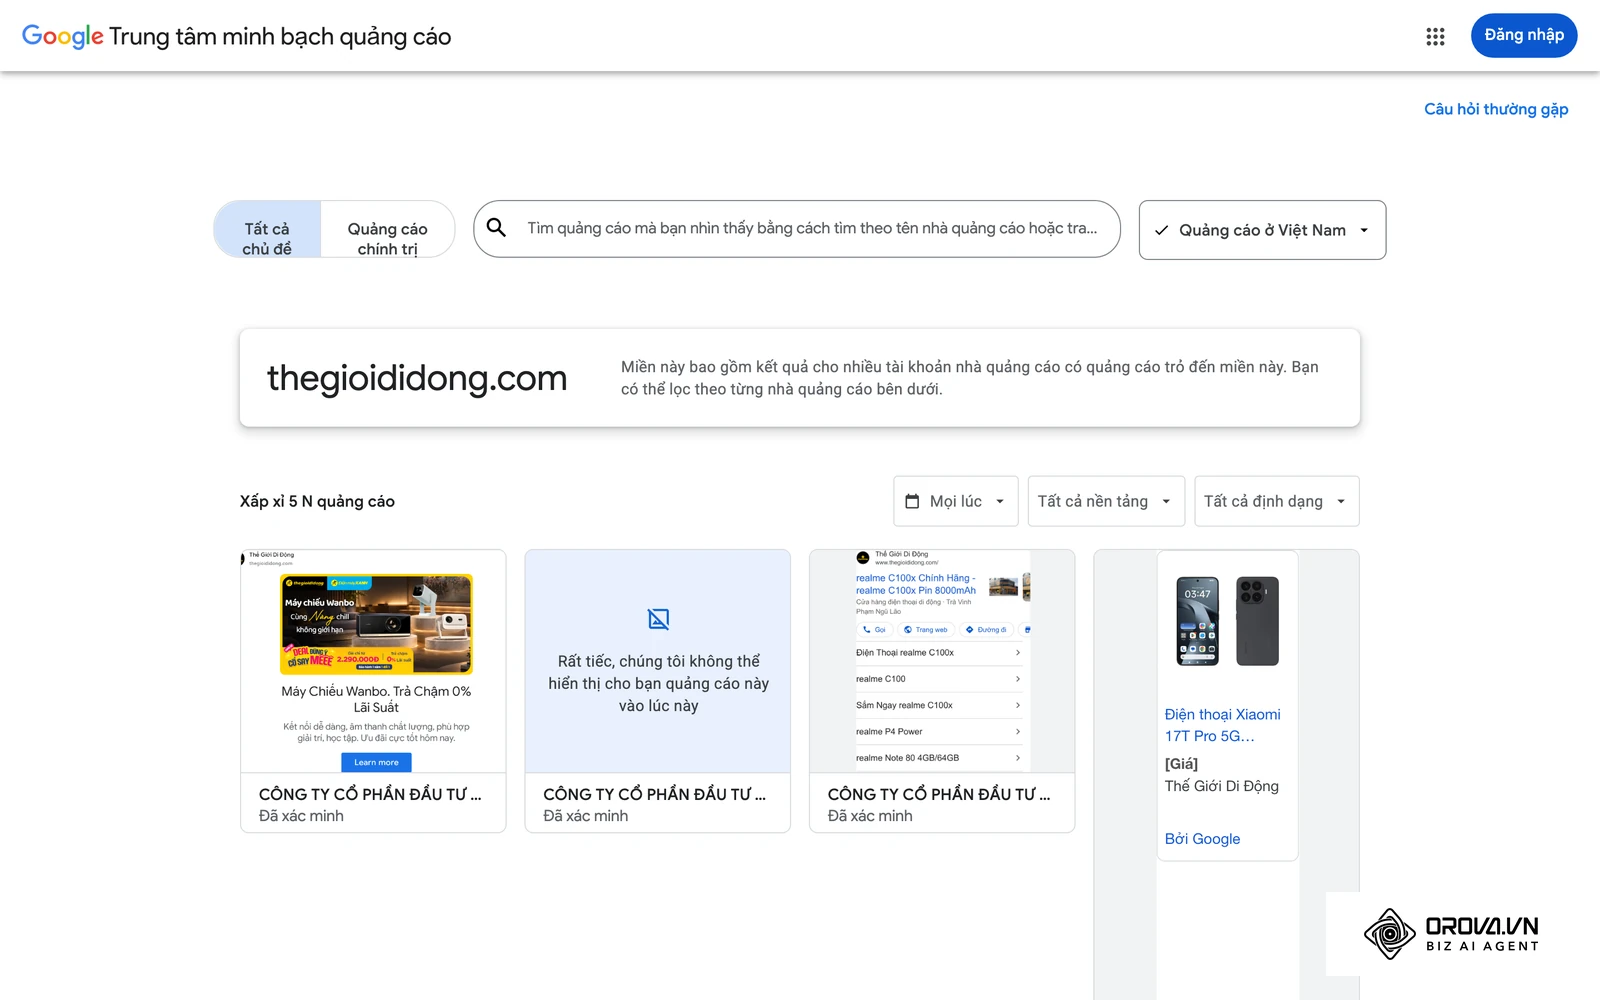This screenshot has width=1600, height=1000.
Task: Click the Sắm Ngay realme C100x sitelink row
Action: click(938, 705)
